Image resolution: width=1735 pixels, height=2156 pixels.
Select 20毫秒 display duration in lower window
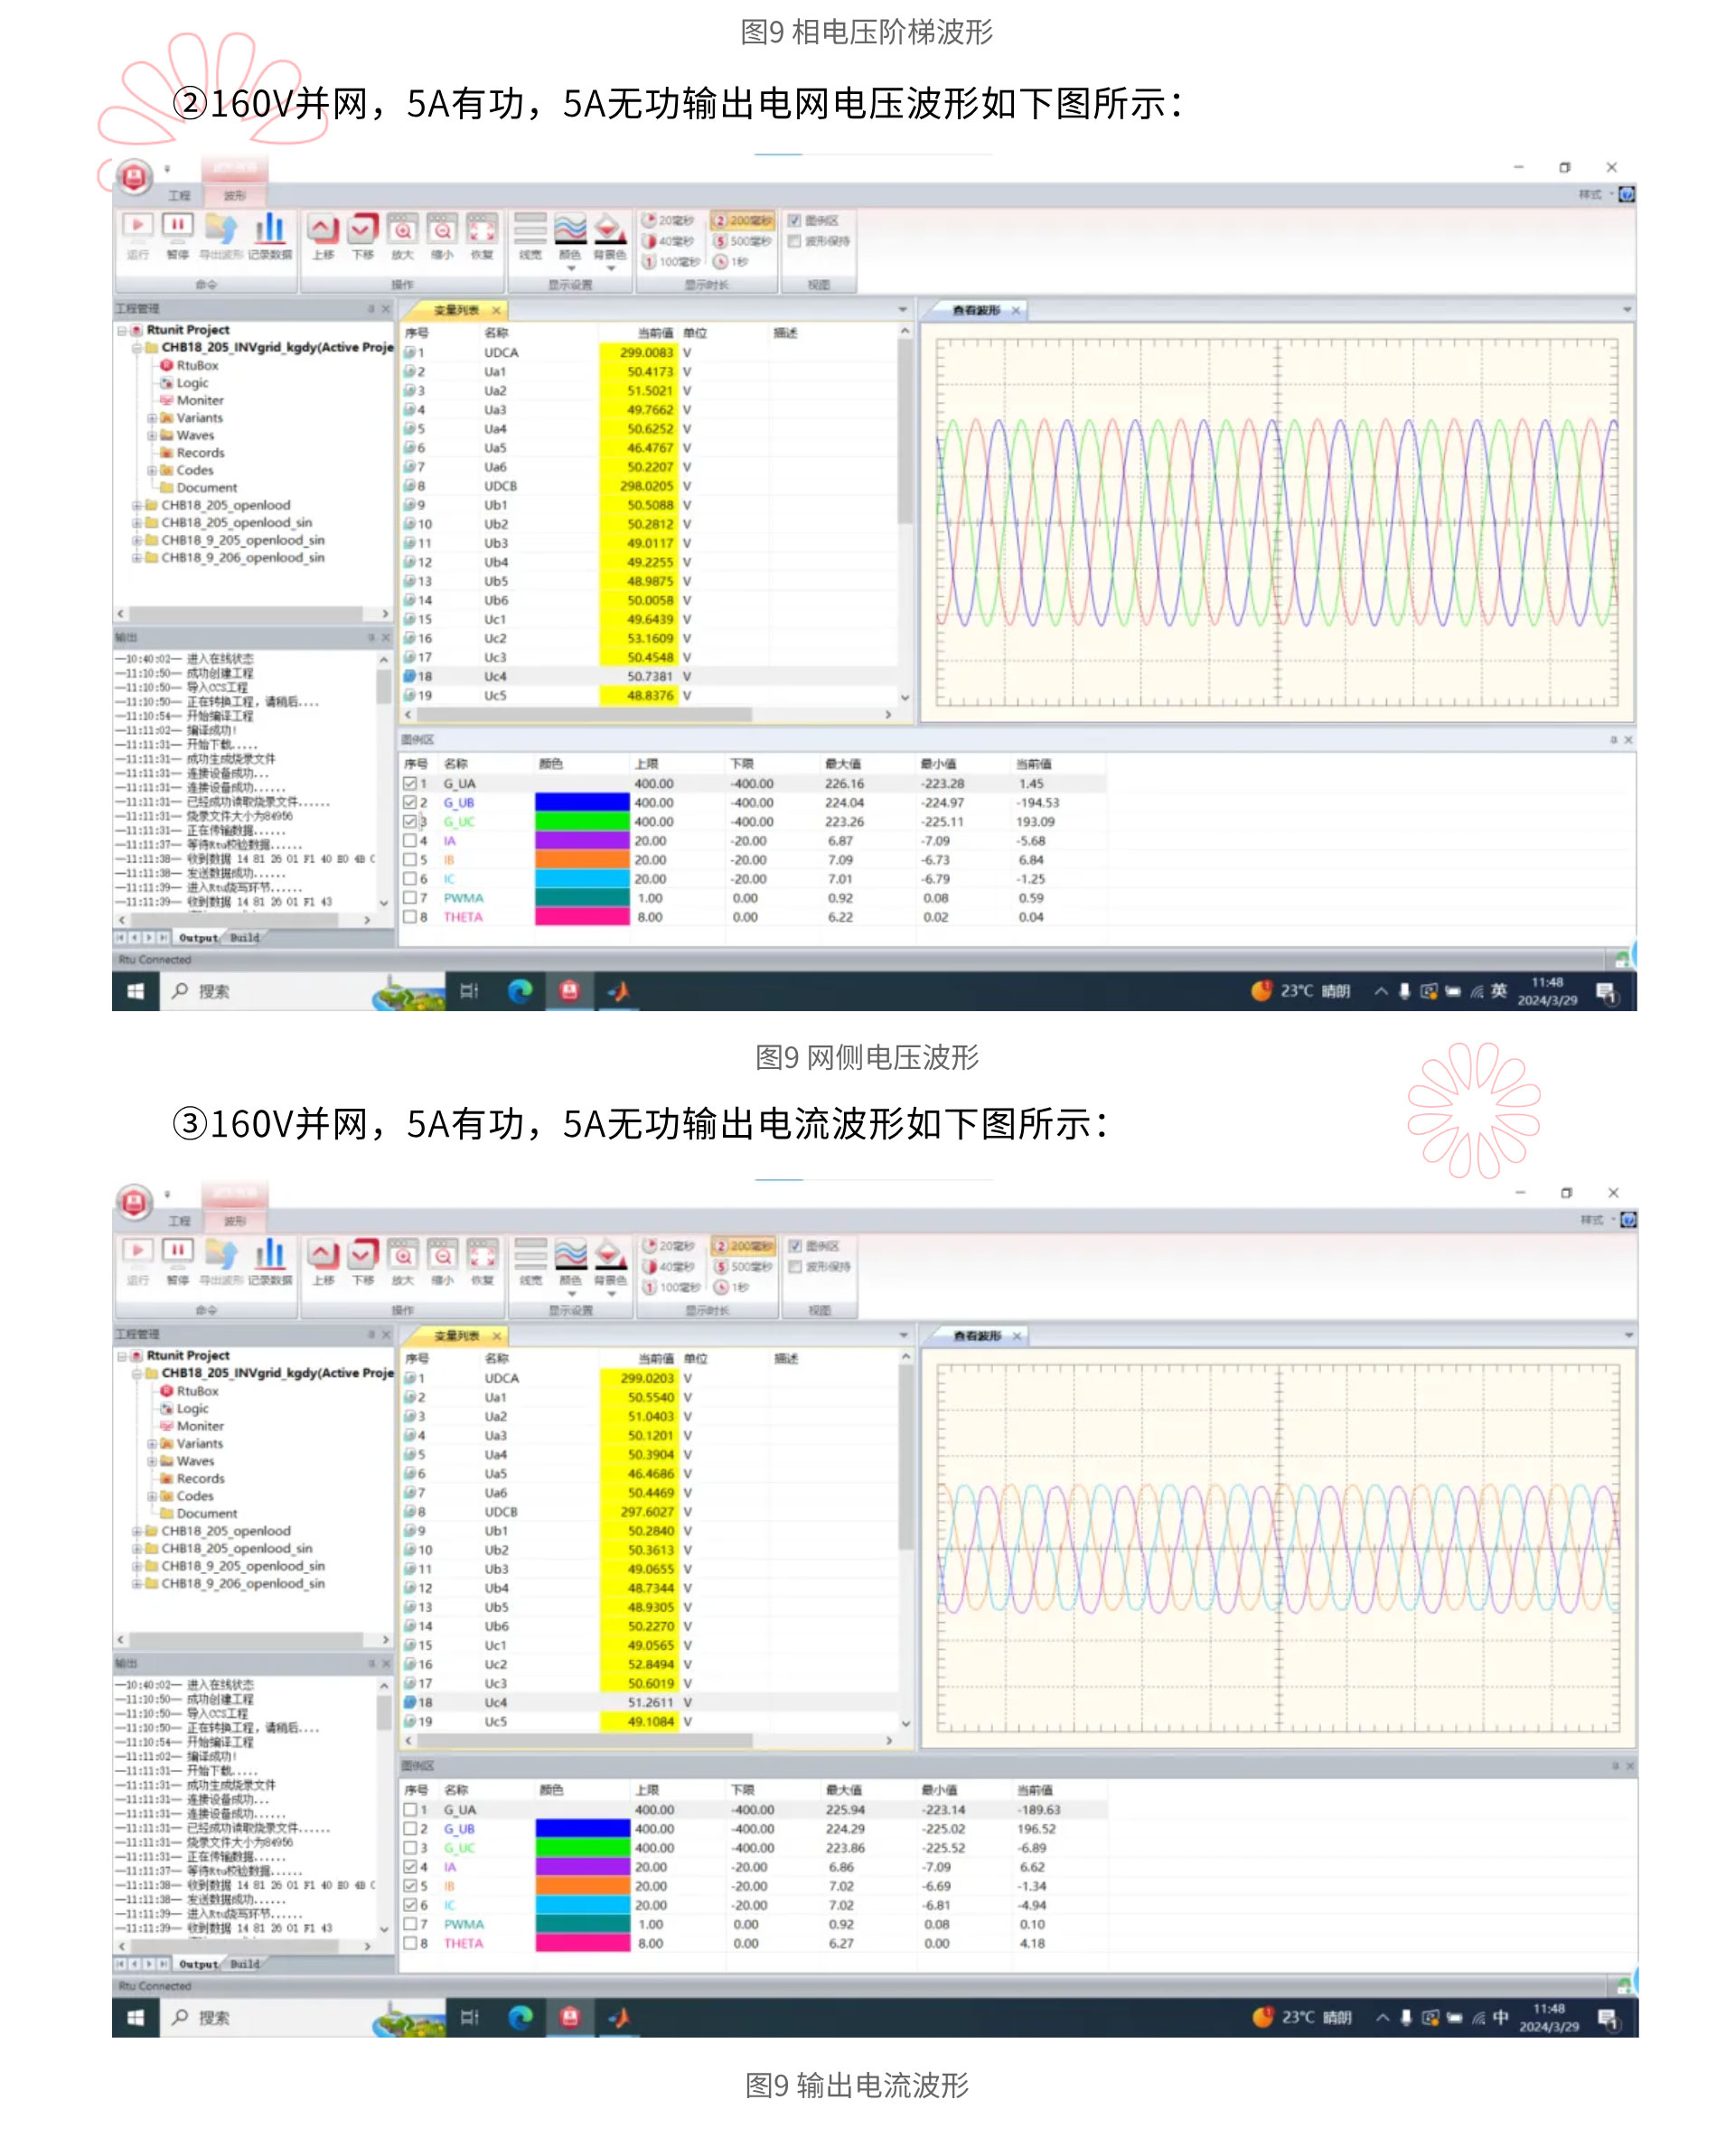(668, 1246)
